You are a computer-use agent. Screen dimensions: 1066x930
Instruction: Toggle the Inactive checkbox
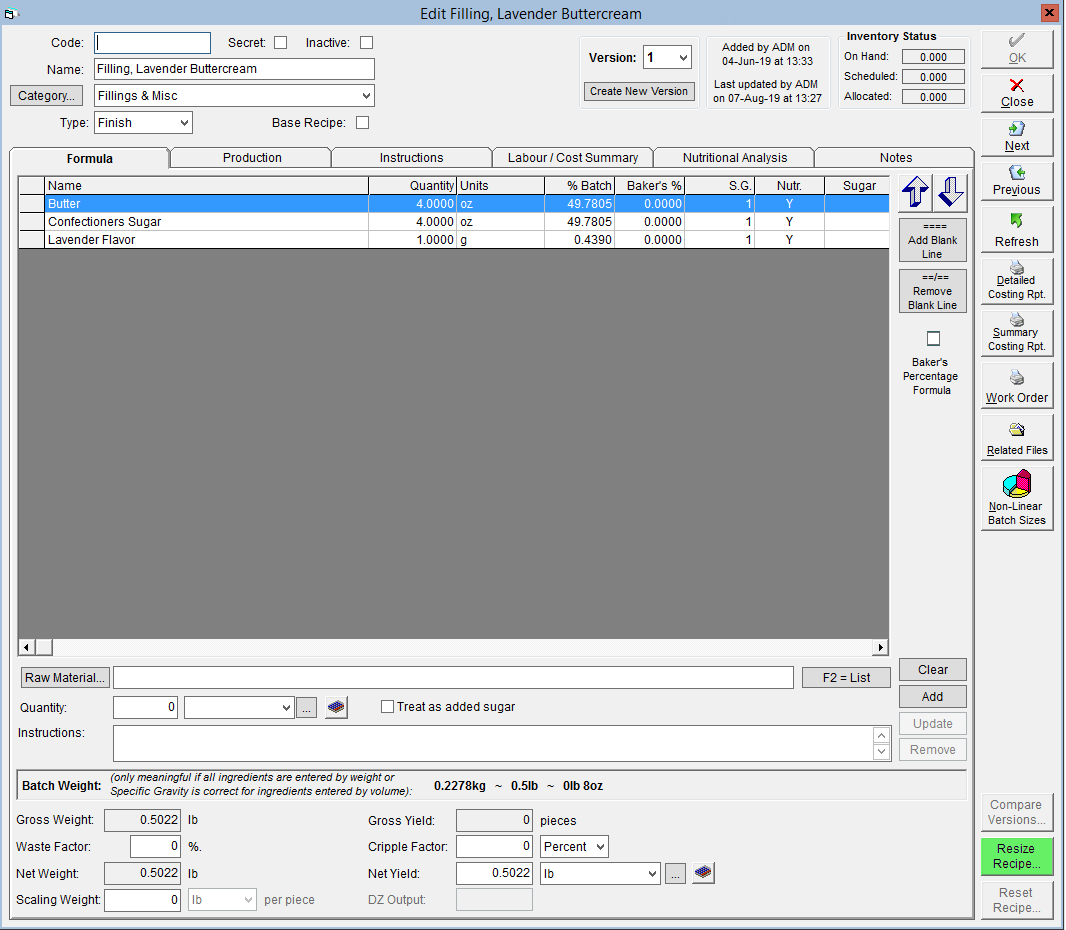point(366,43)
